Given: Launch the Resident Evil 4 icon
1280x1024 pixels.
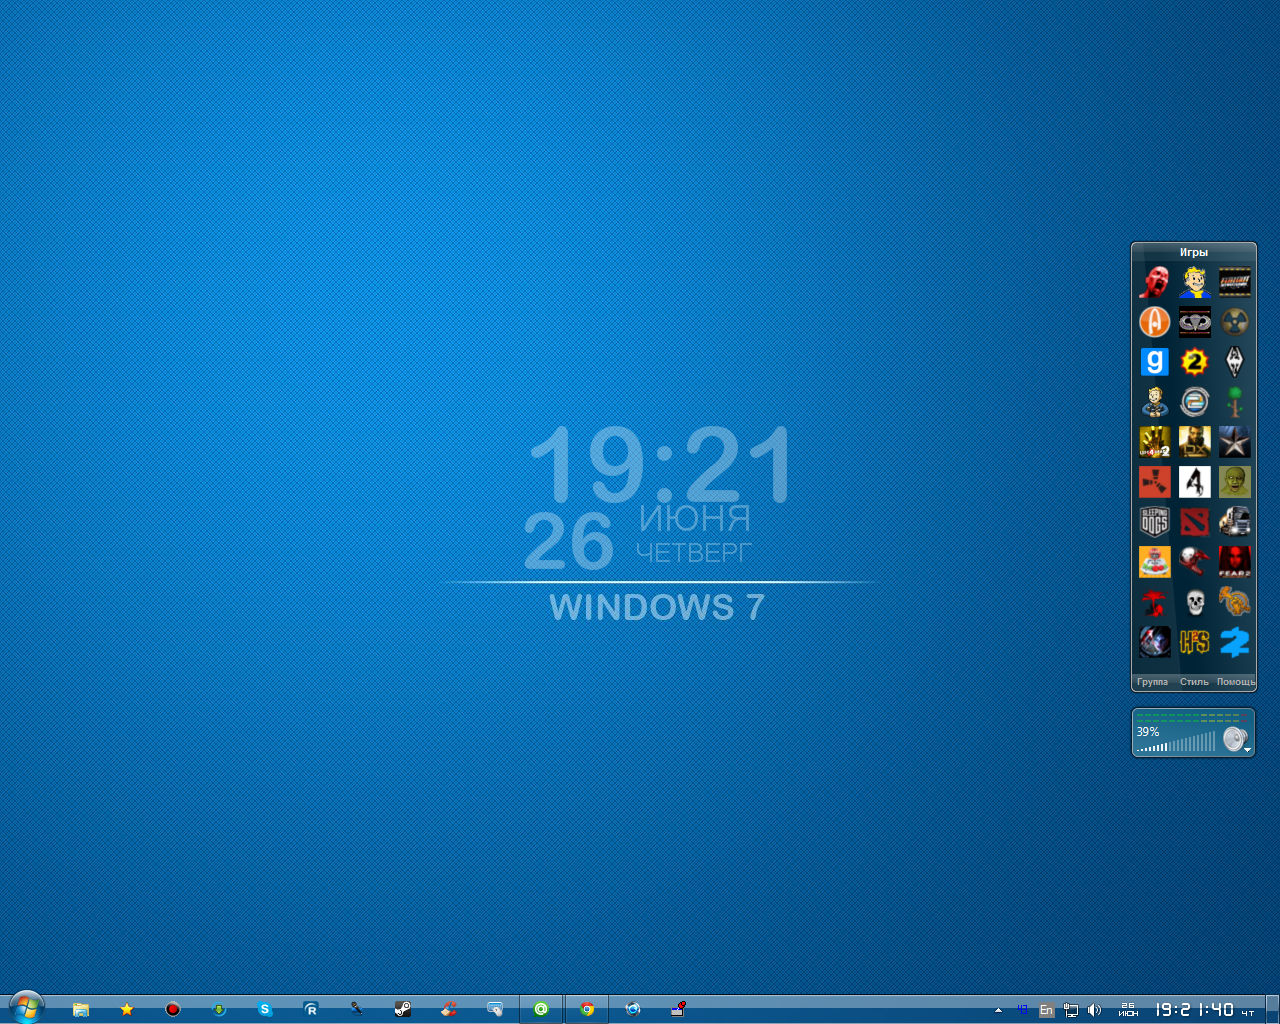Looking at the screenshot, I should click(1195, 482).
